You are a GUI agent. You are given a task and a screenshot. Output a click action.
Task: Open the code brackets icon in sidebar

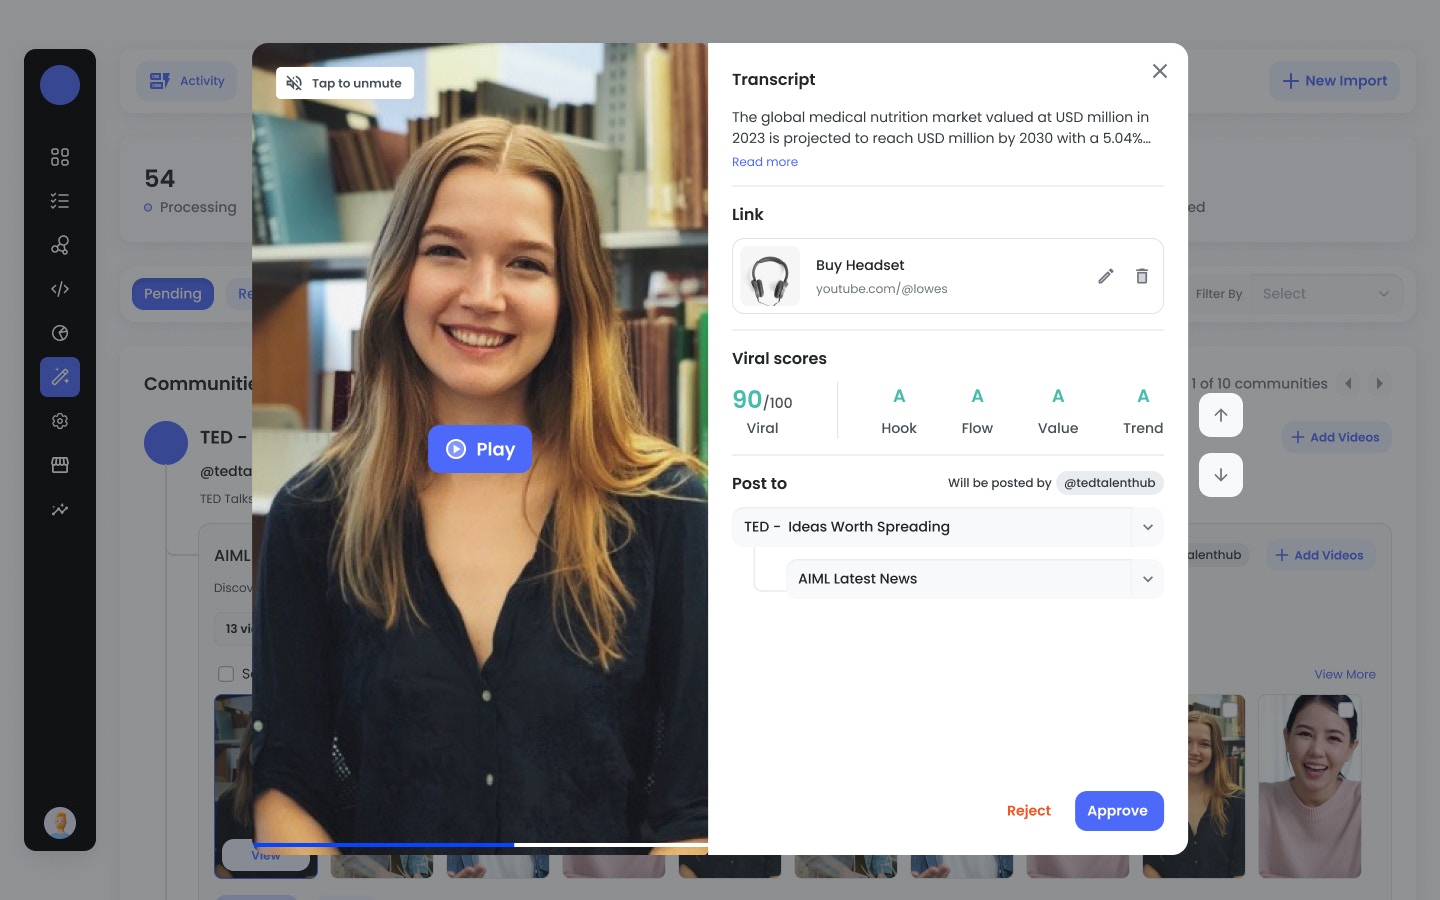(x=60, y=289)
